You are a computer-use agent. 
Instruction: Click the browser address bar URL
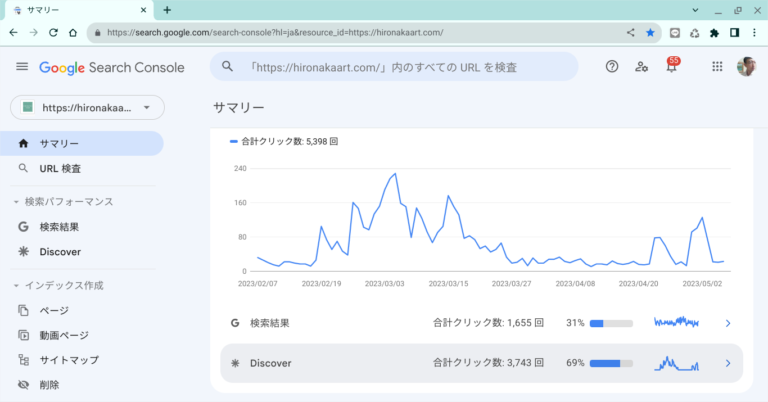coord(275,33)
